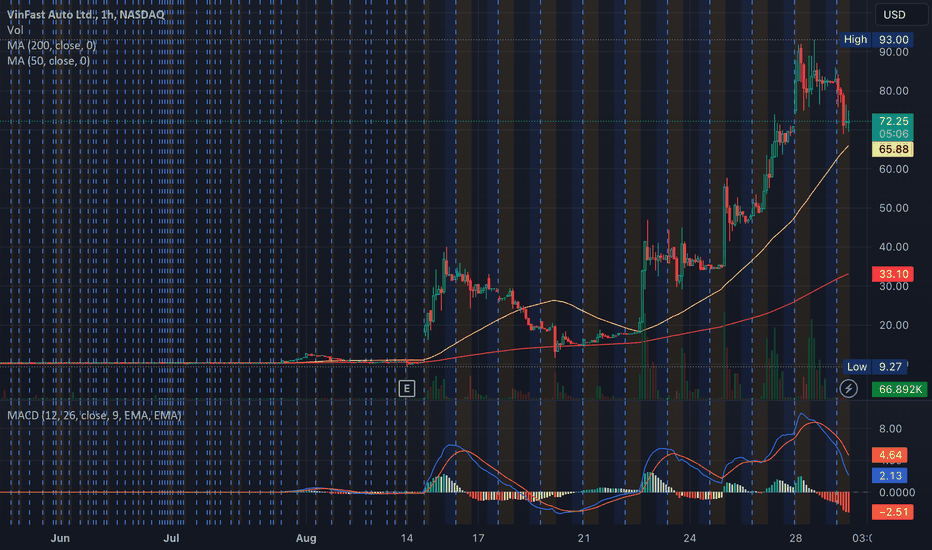Click the High 93.00 price label

coord(876,39)
